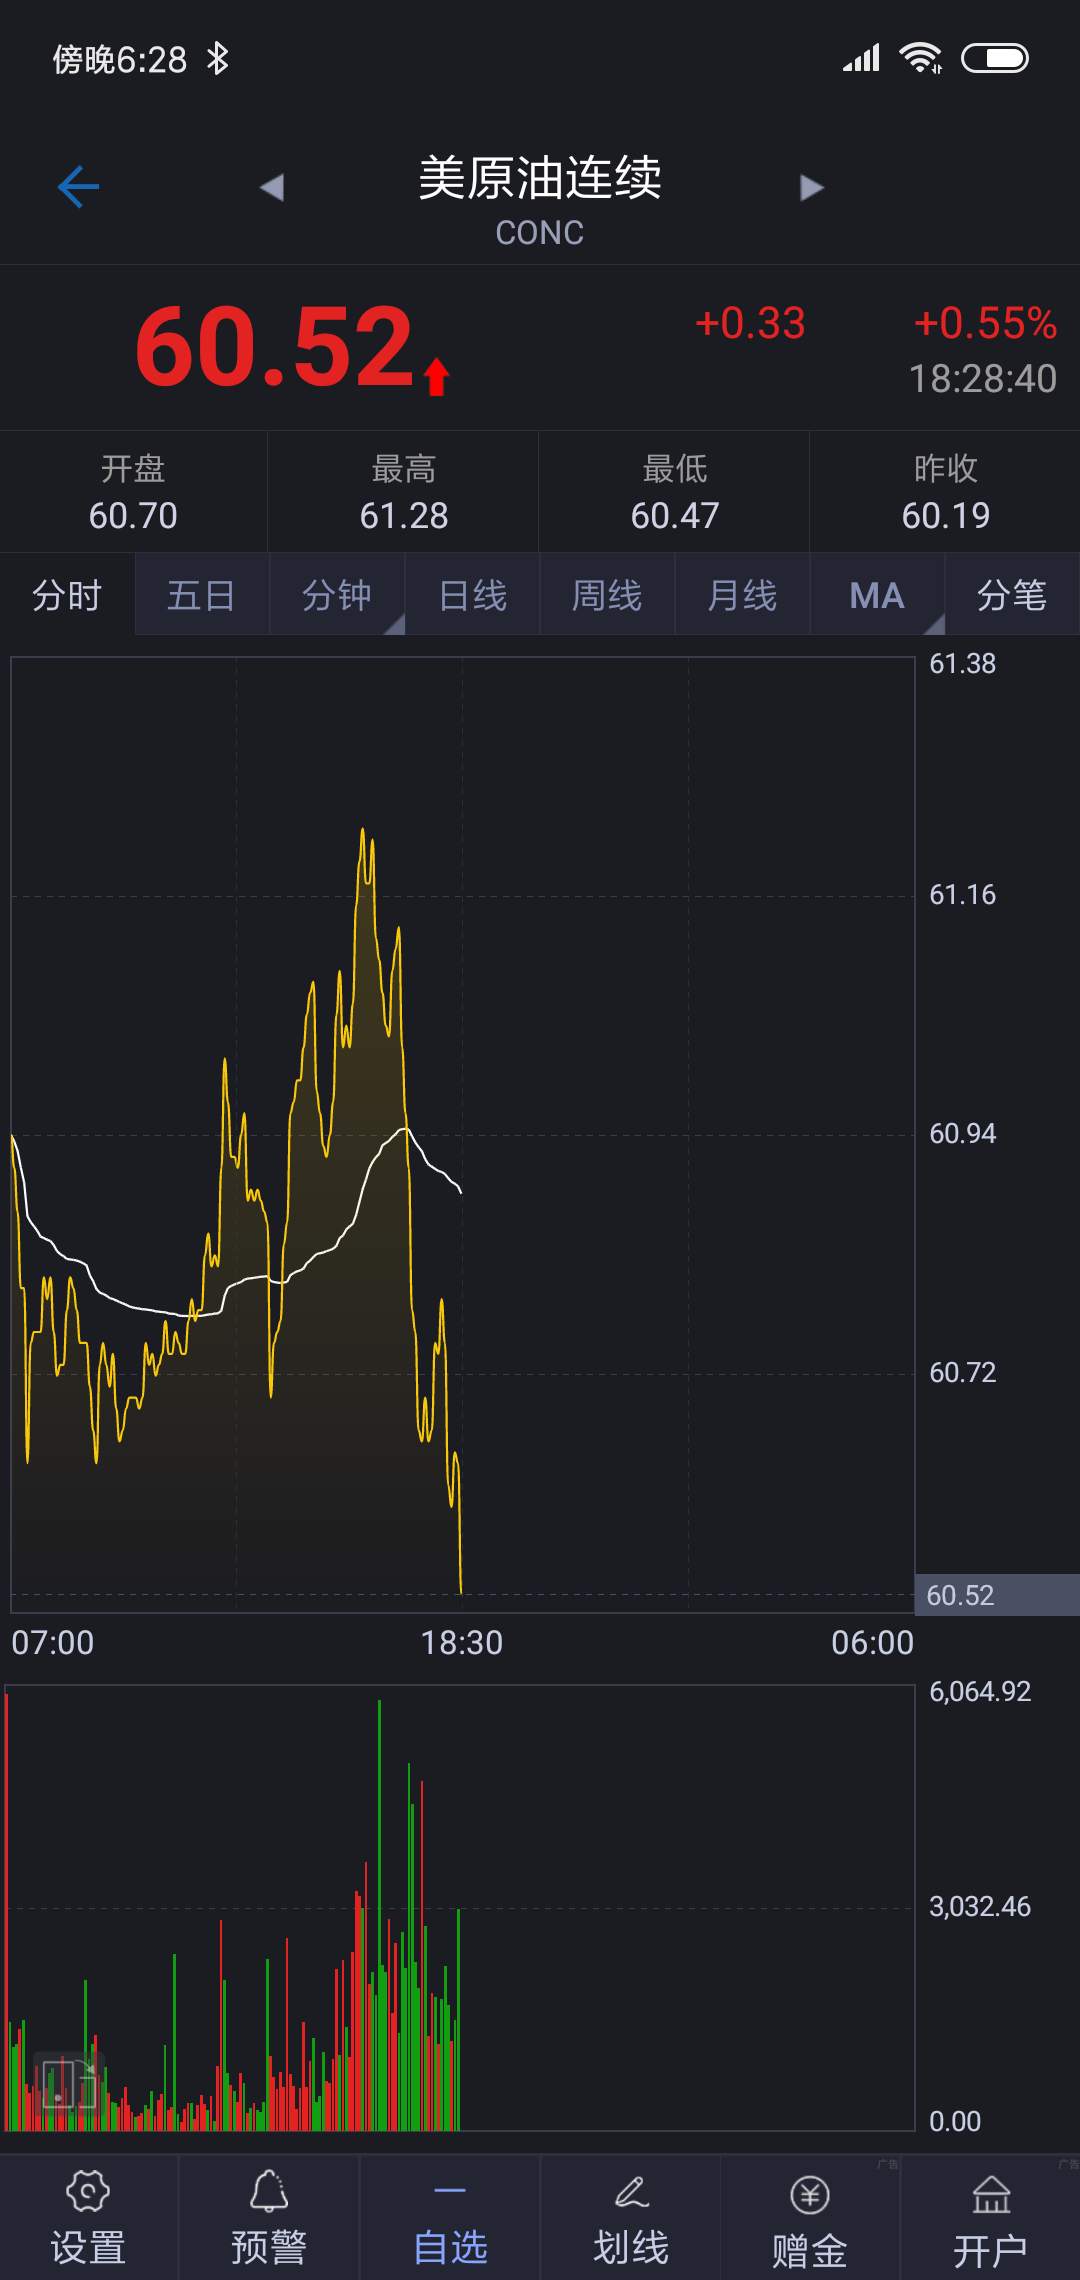
Task: Tap time label 18:30
Action: pos(462,1643)
